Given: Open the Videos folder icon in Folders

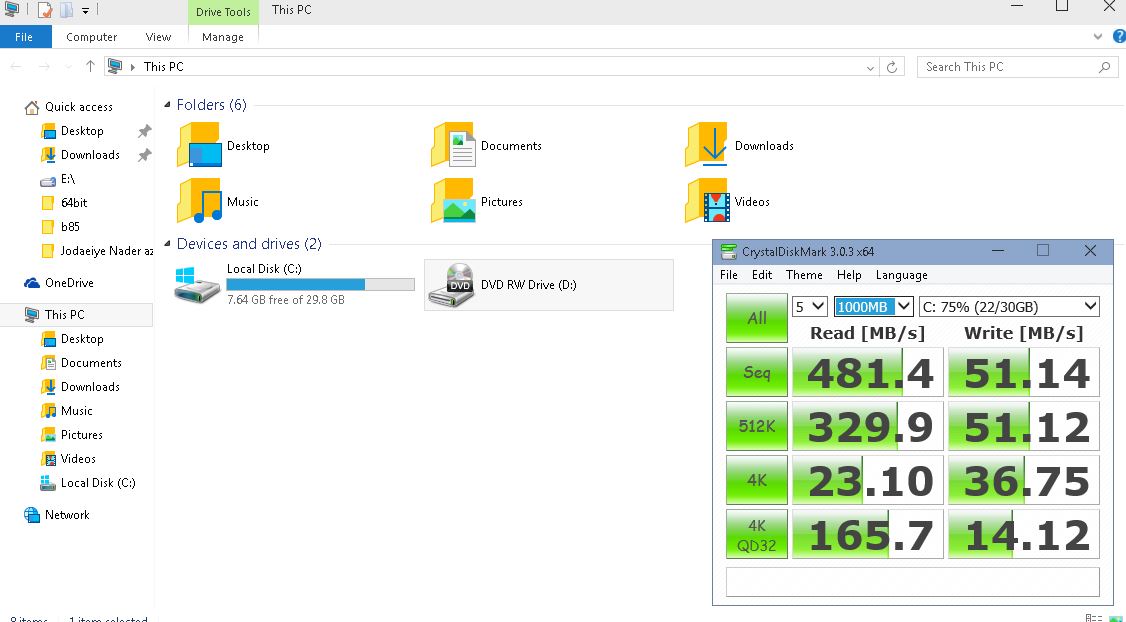Looking at the screenshot, I should click(707, 201).
